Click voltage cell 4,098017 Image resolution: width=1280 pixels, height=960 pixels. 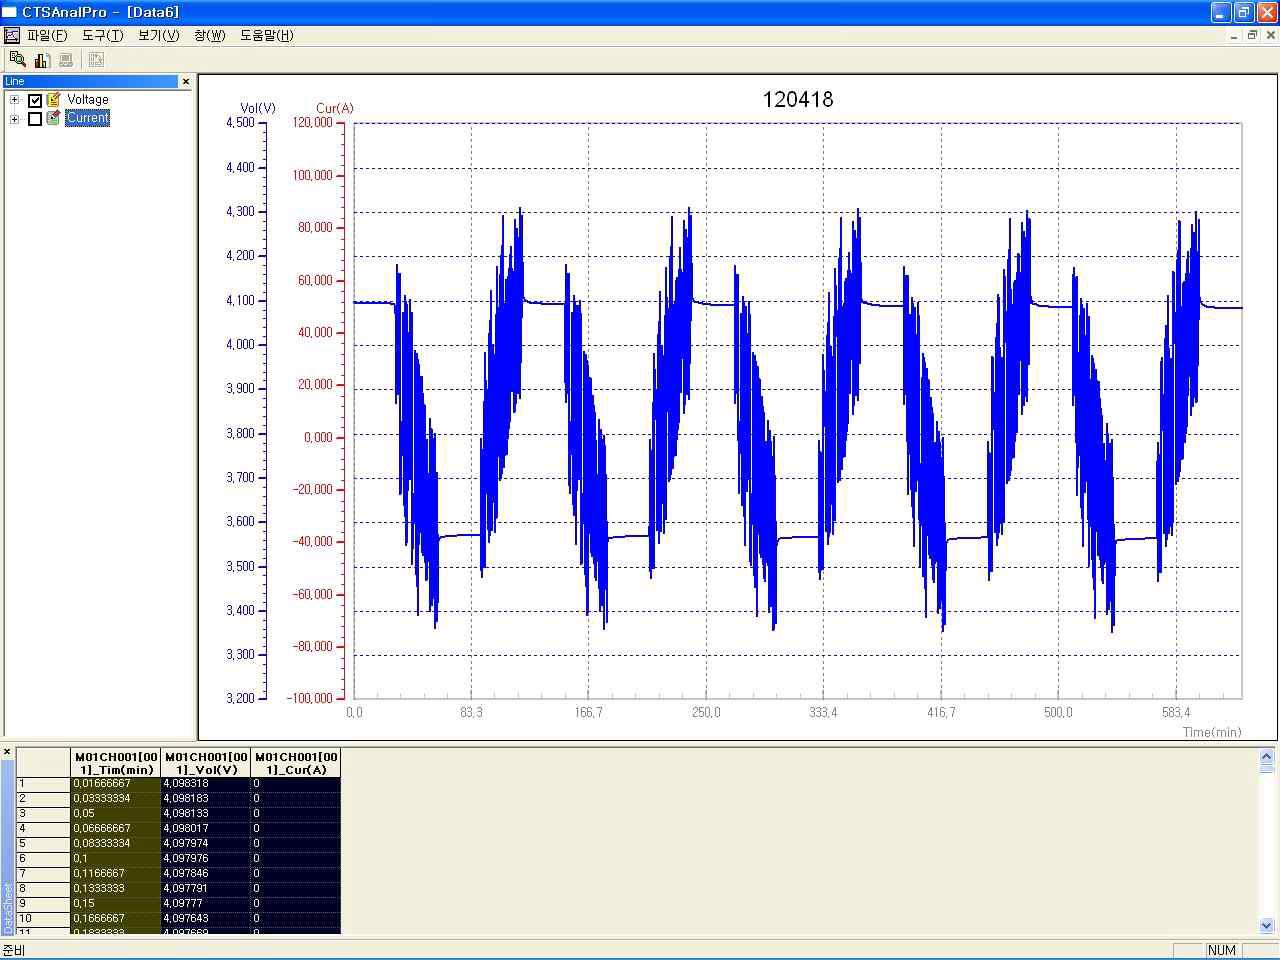[206, 829]
